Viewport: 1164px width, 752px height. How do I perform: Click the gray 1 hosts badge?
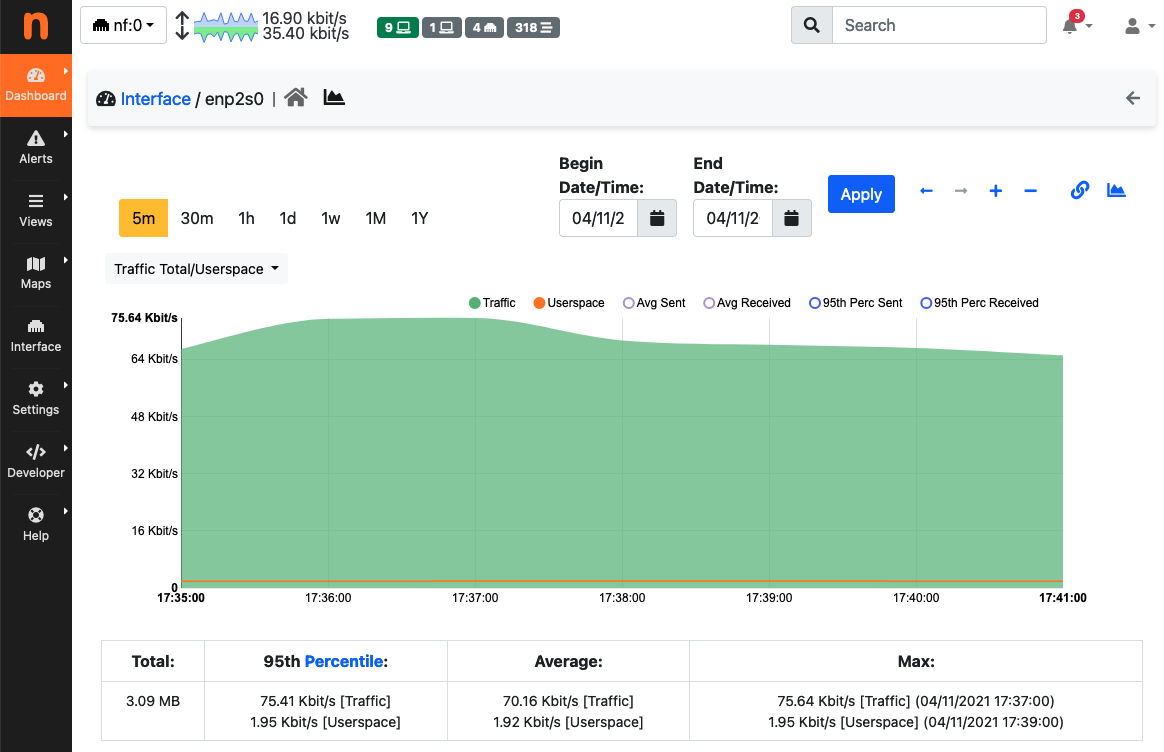442,27
